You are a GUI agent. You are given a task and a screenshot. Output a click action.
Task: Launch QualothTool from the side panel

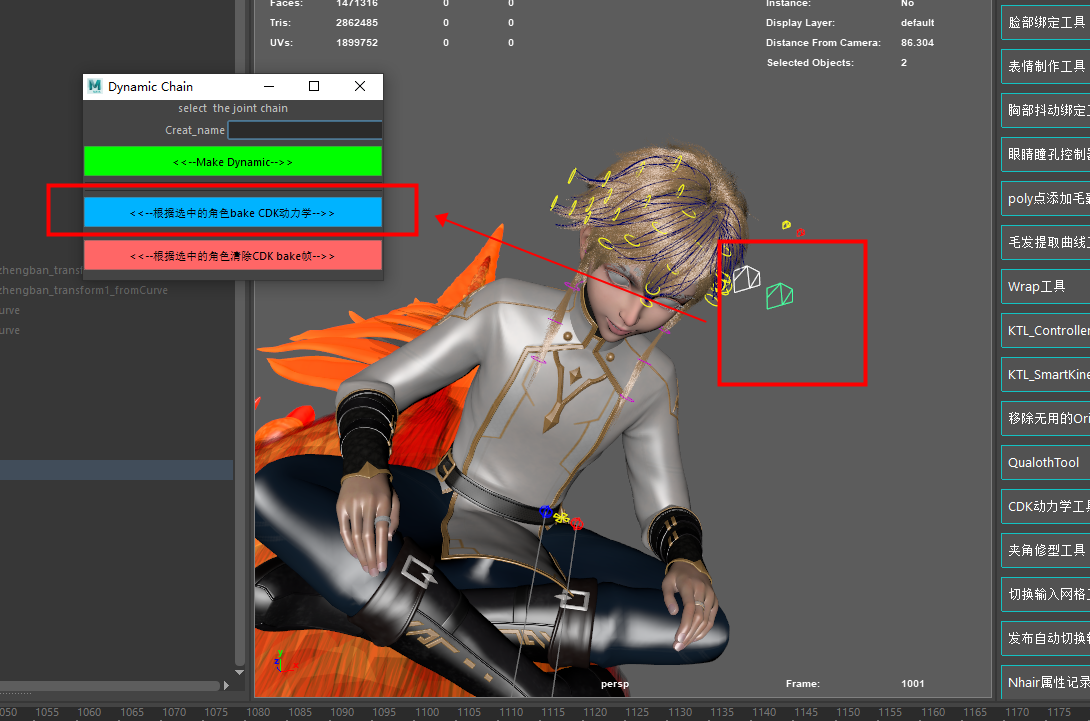click(1045, 462)
